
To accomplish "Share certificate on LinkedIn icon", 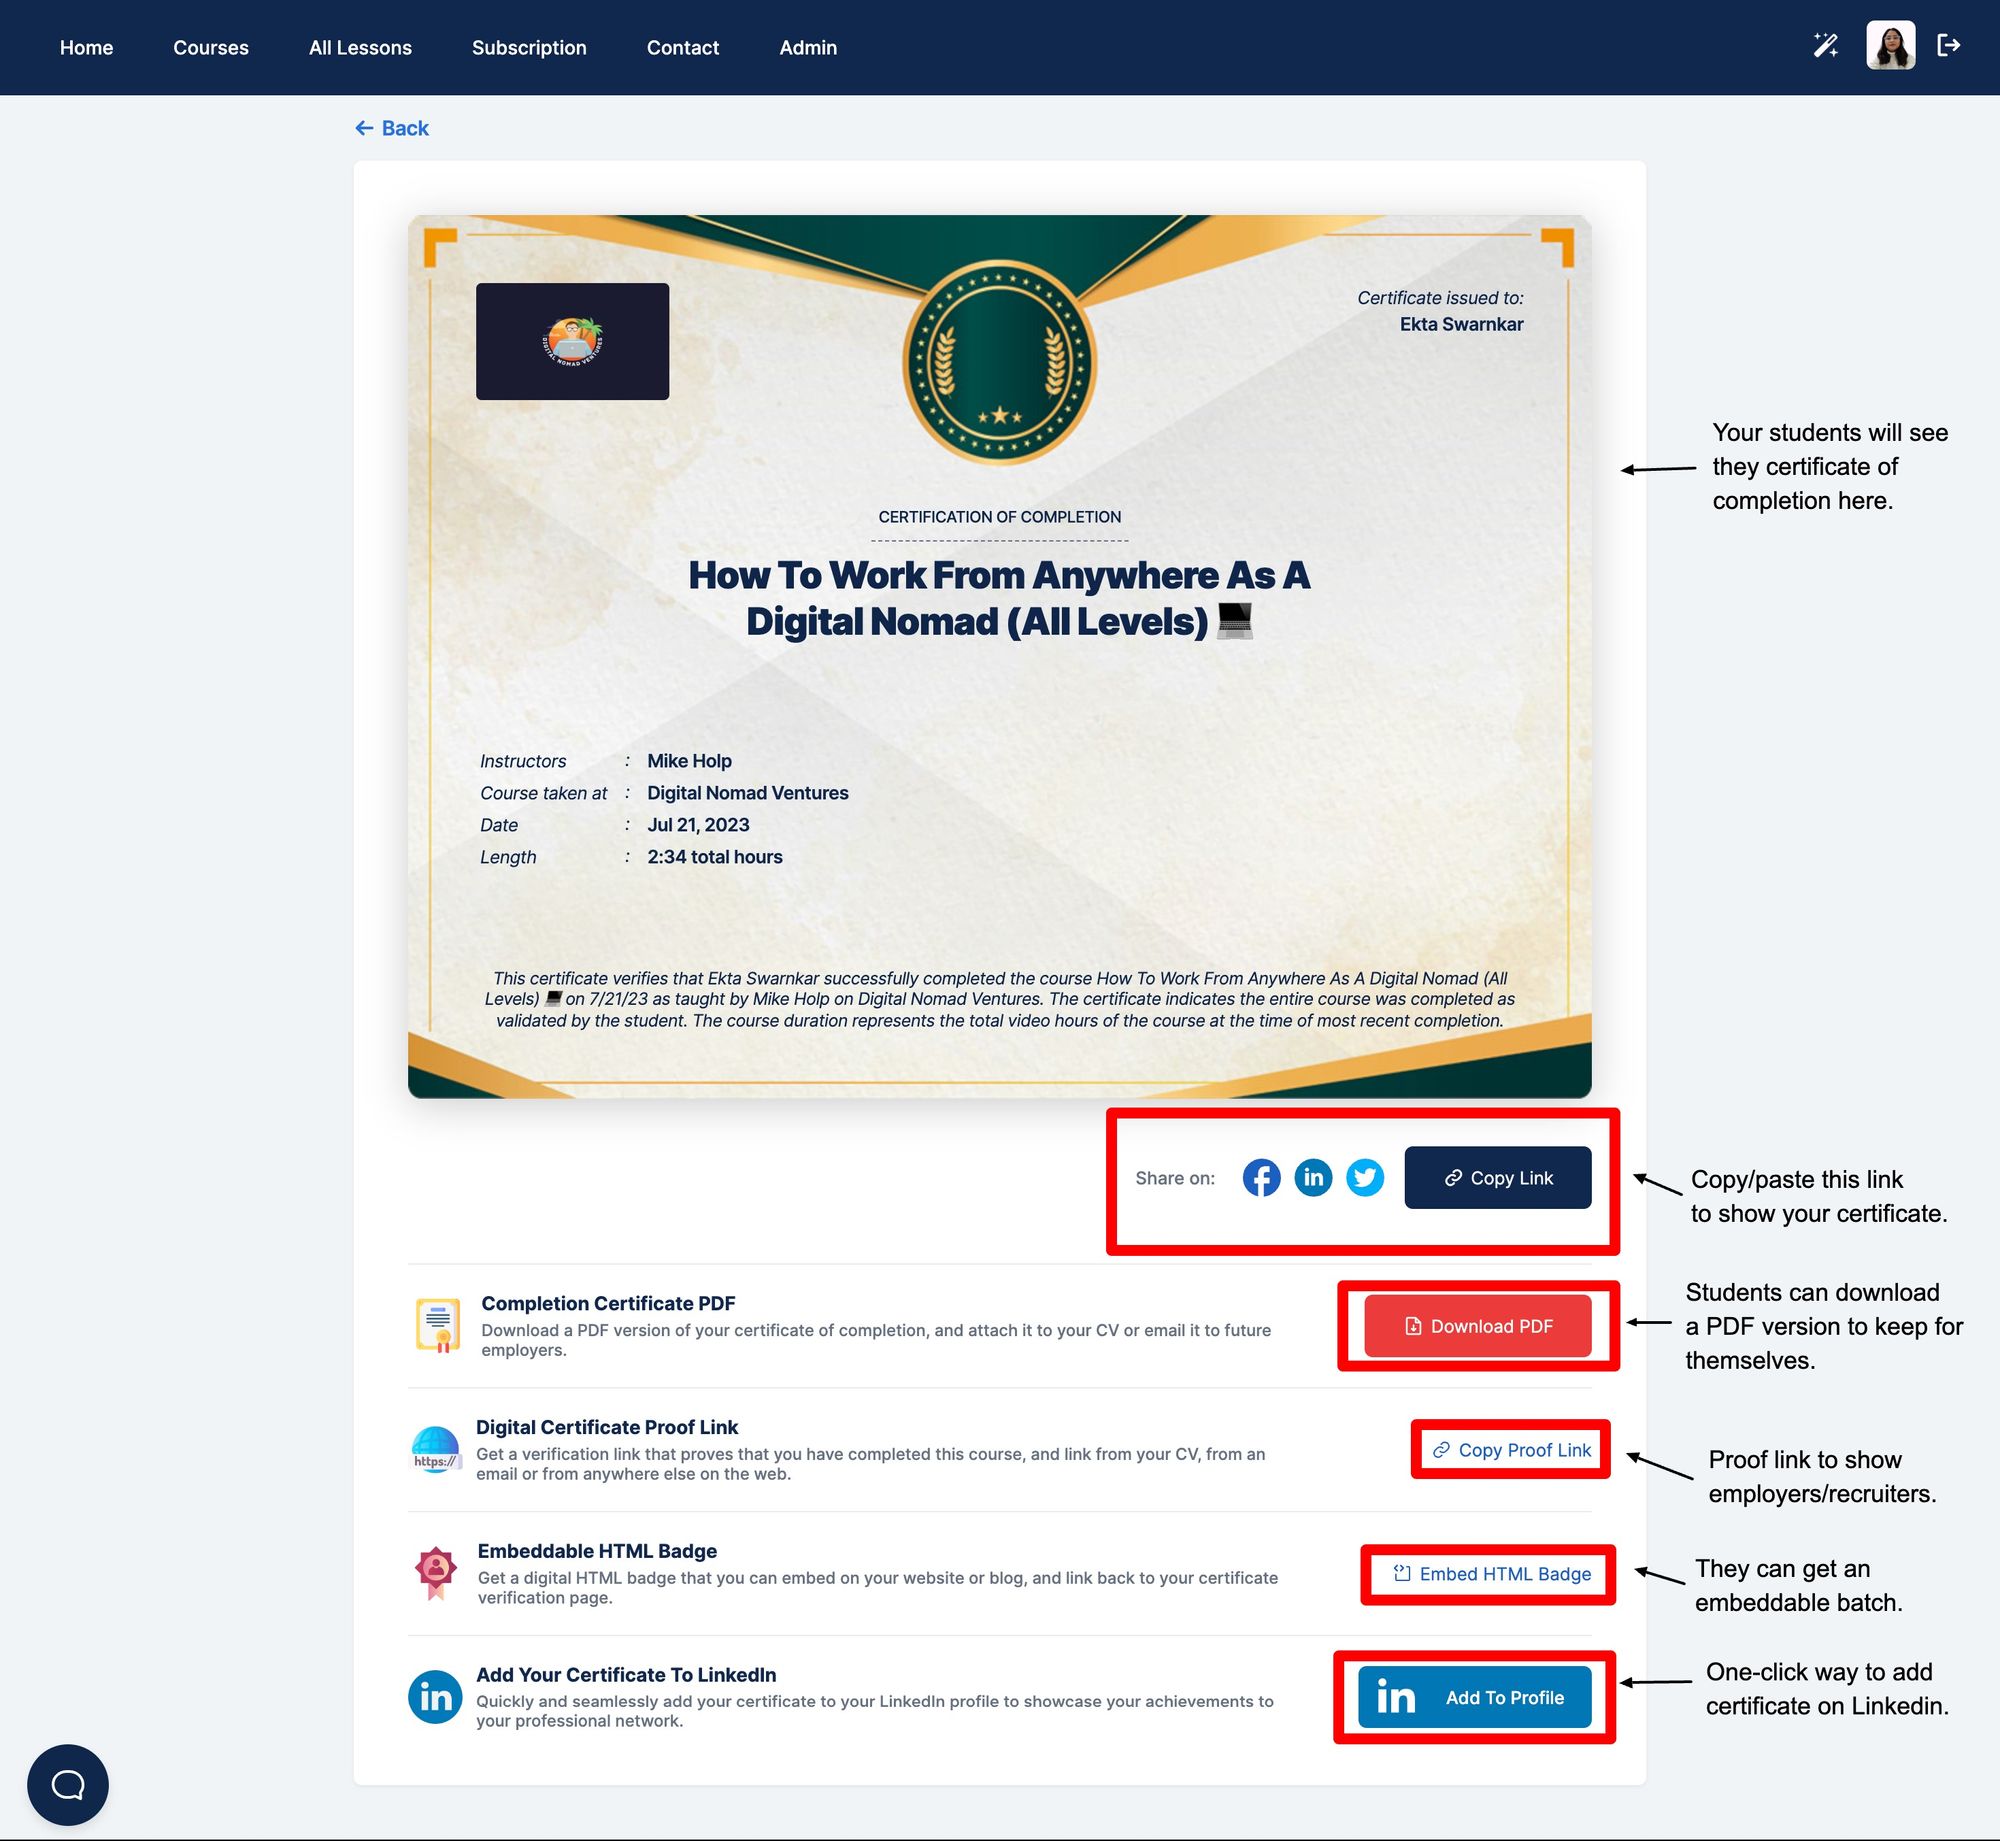I will [x=1313, y=1177].
